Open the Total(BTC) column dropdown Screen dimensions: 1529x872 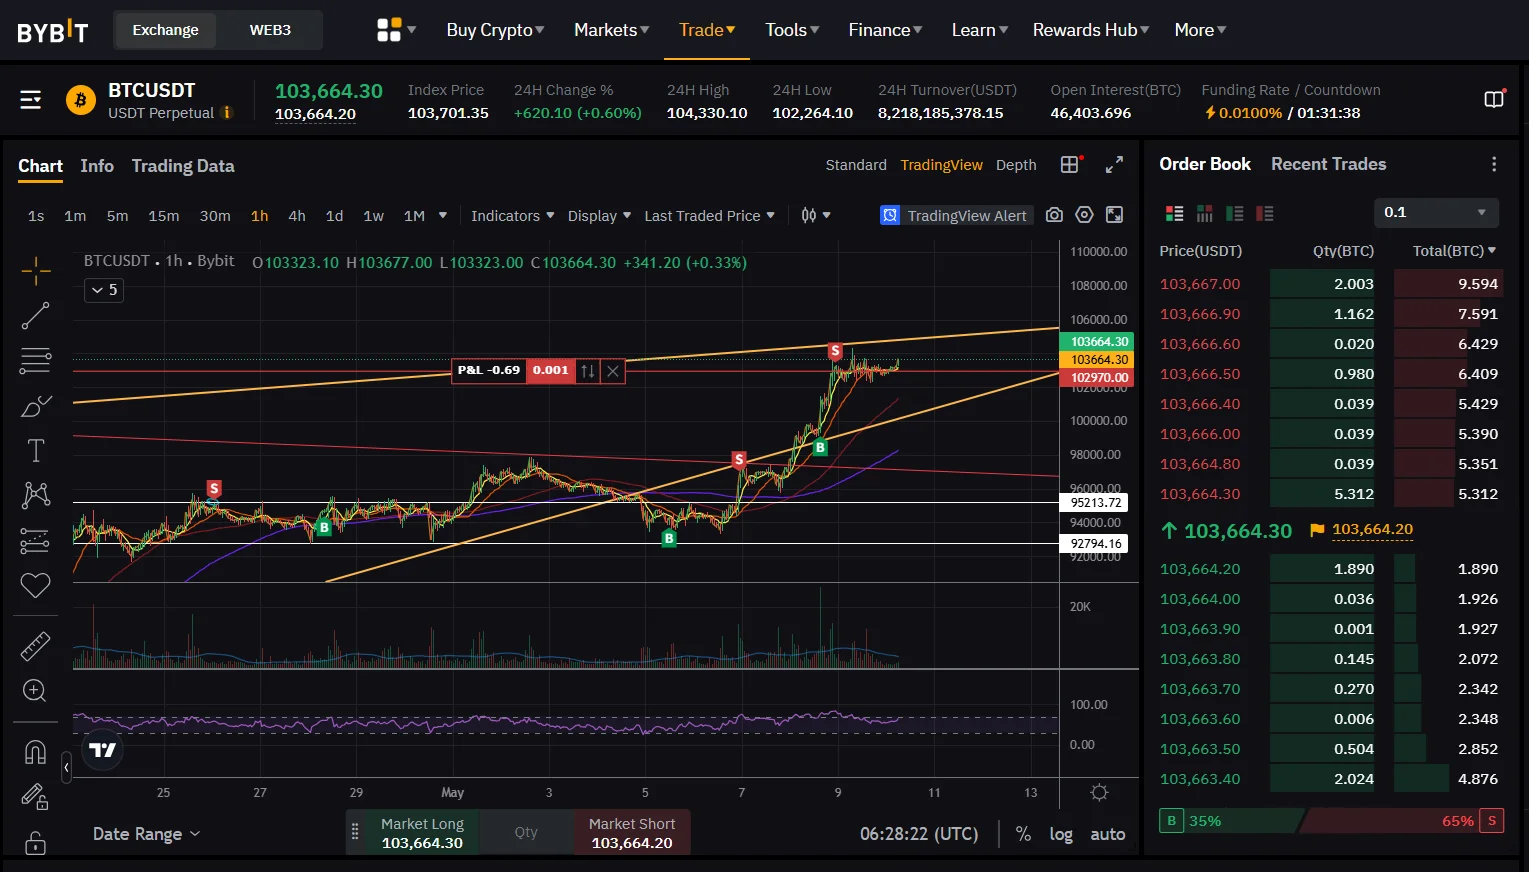(1455, 251)
